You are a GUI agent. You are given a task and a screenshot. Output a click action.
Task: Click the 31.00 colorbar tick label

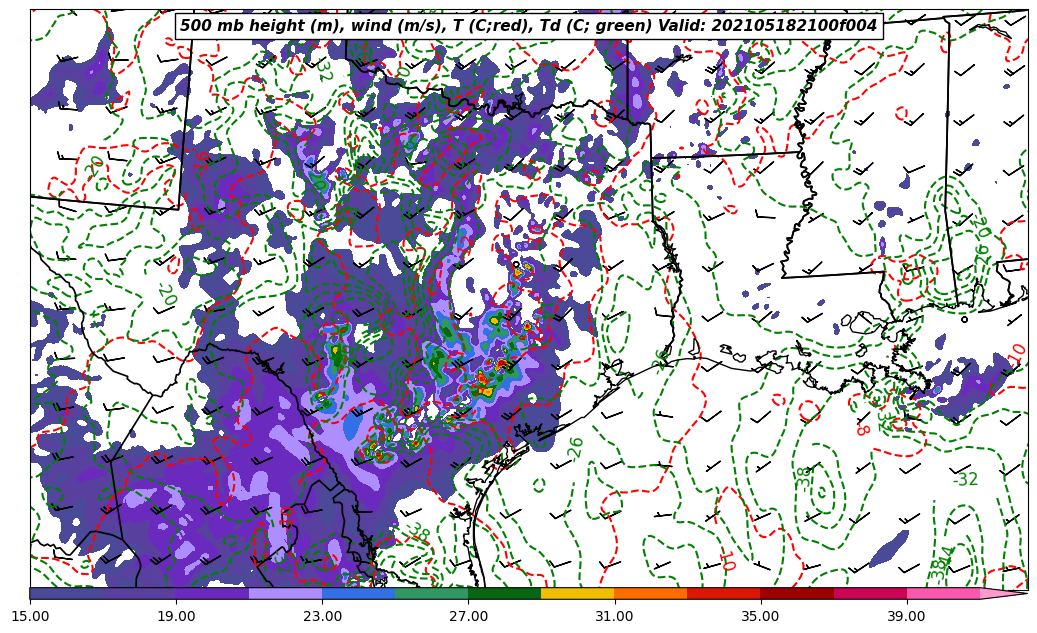[x=614, y=616]
